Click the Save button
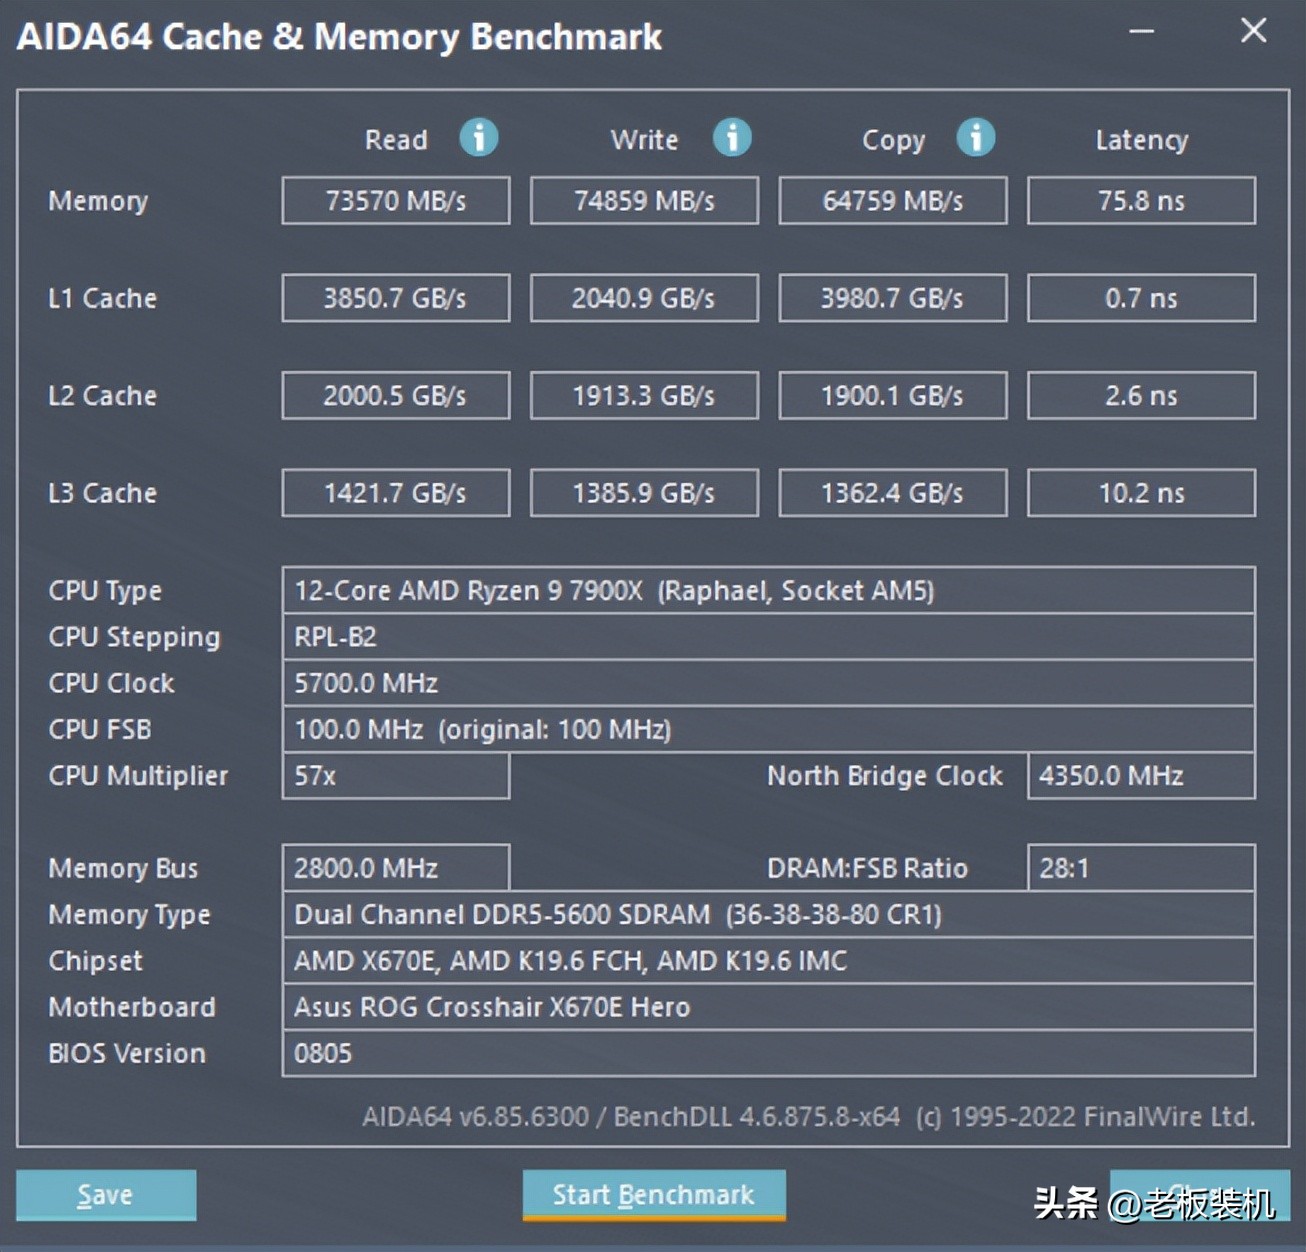This screenshot has height=1252, width=1306. coord(105,1194)
